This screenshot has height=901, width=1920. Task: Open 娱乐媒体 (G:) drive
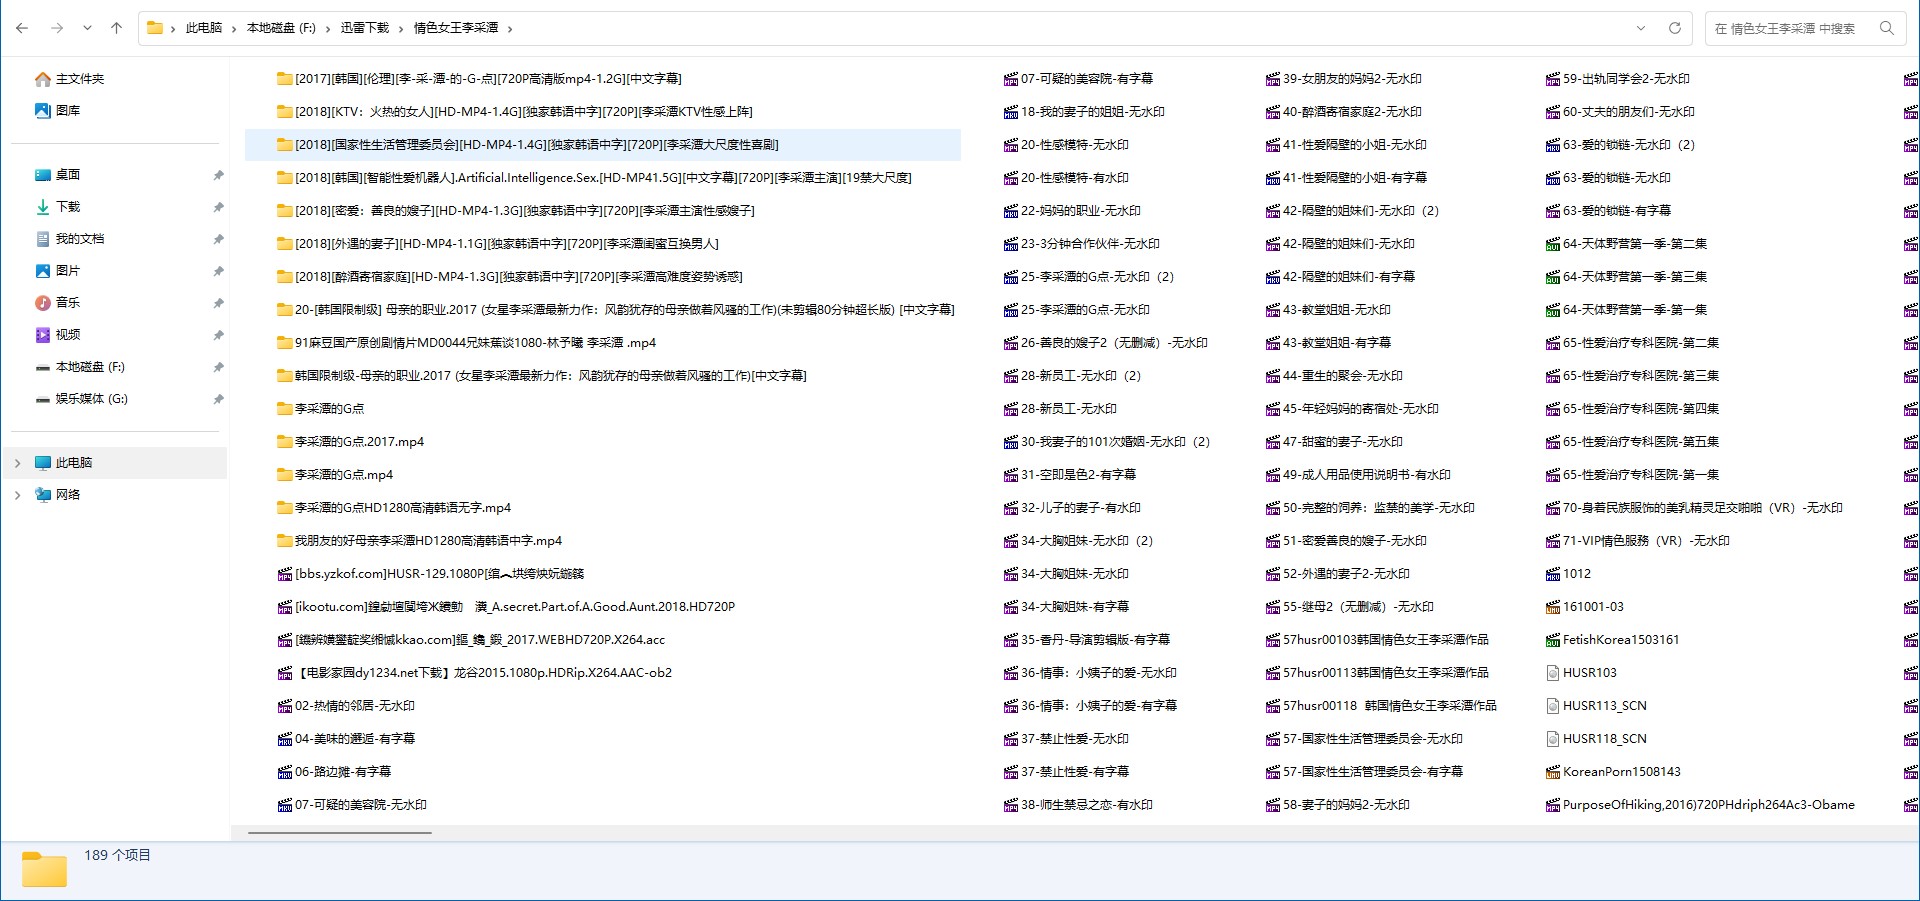click(91, 399)
